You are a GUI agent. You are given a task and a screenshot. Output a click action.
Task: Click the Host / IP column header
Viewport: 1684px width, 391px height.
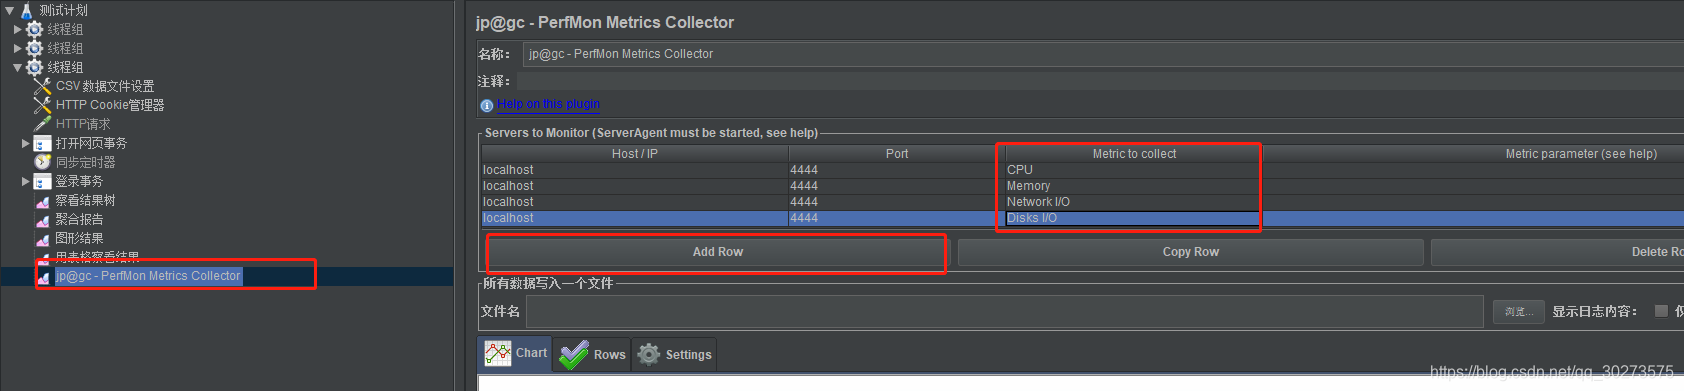[635, 154]
